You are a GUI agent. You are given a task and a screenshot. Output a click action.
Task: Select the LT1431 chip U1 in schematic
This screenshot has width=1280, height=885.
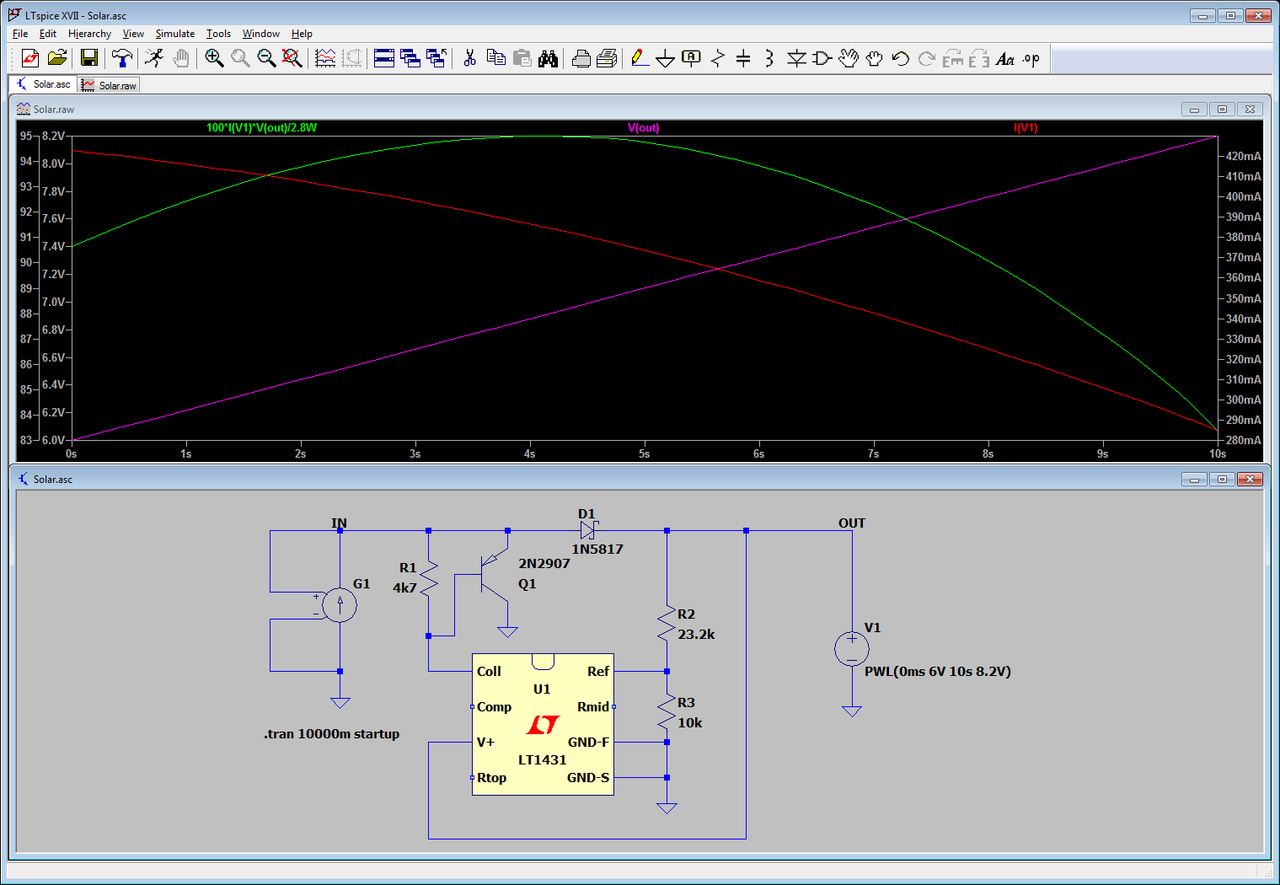click(x=542, y=724)
